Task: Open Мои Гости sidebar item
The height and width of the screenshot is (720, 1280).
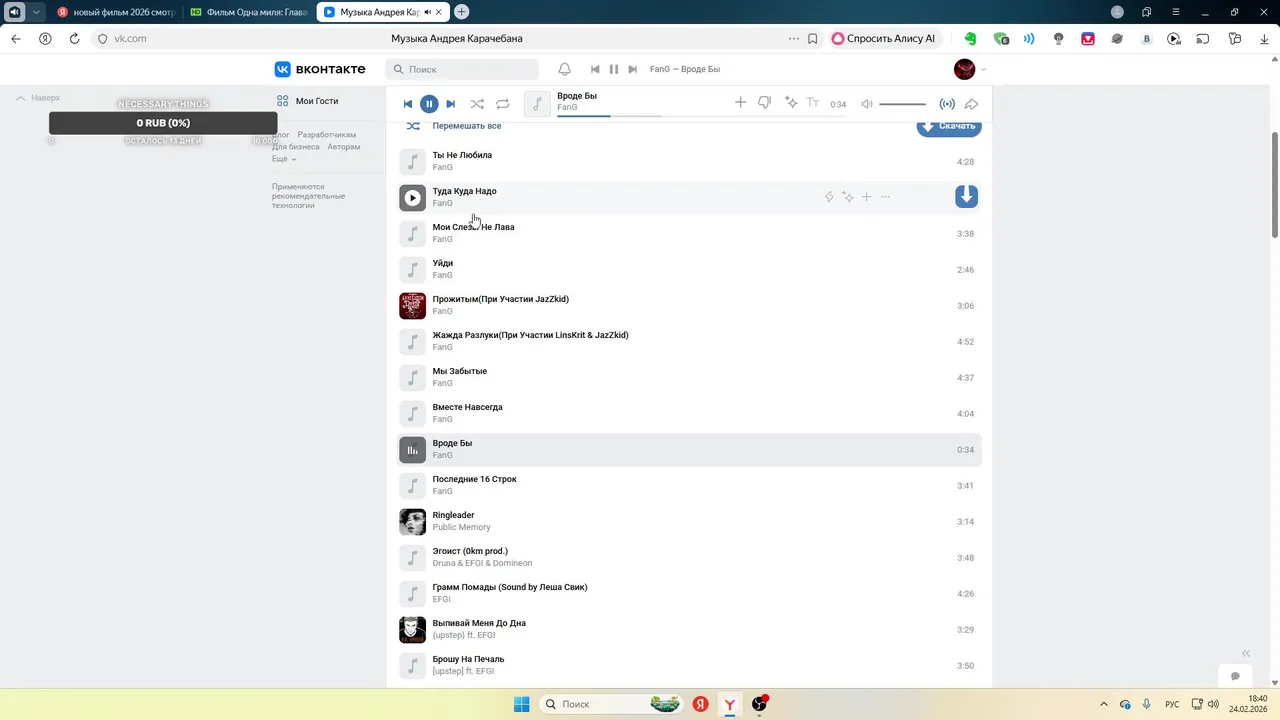Action: point(308,101)
